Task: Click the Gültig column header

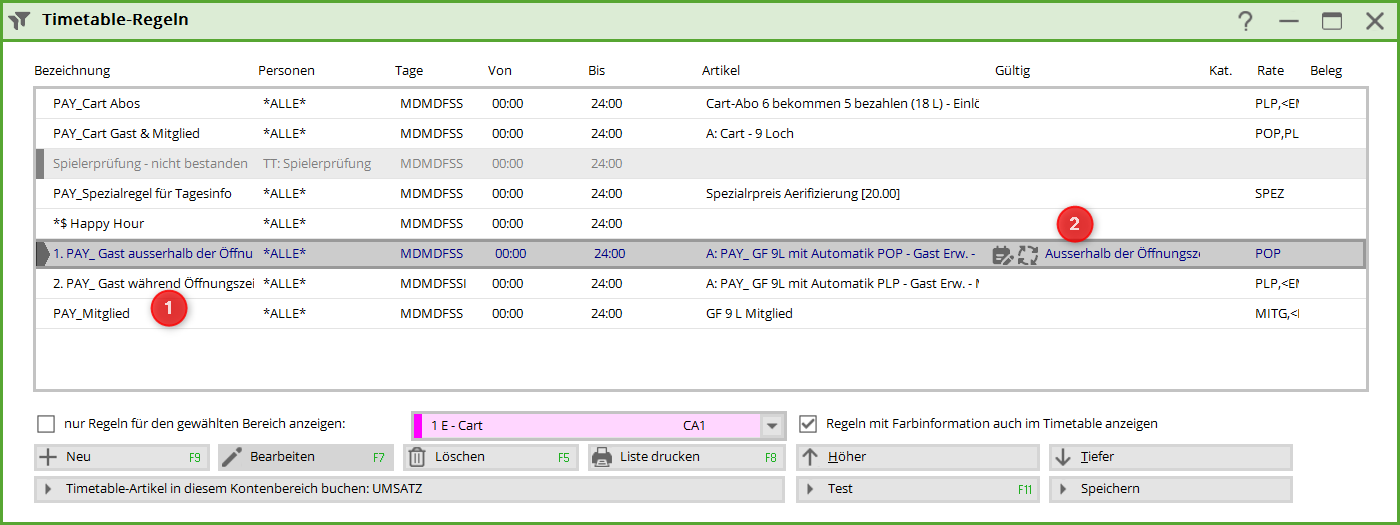Action: pyautogui.click(x=1012, y=71)
